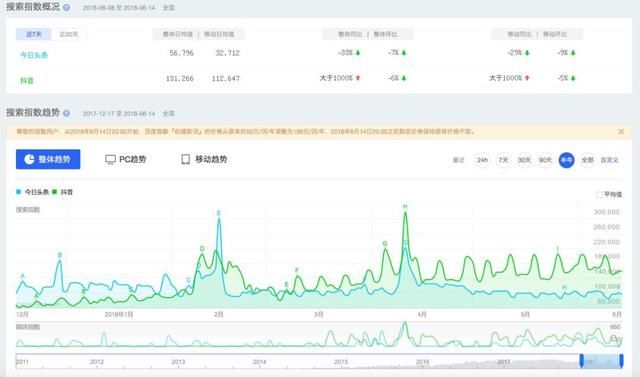Viewport: 640px width, 377px height.
Task: Select the 24h time range
Action: click(482, 160)
